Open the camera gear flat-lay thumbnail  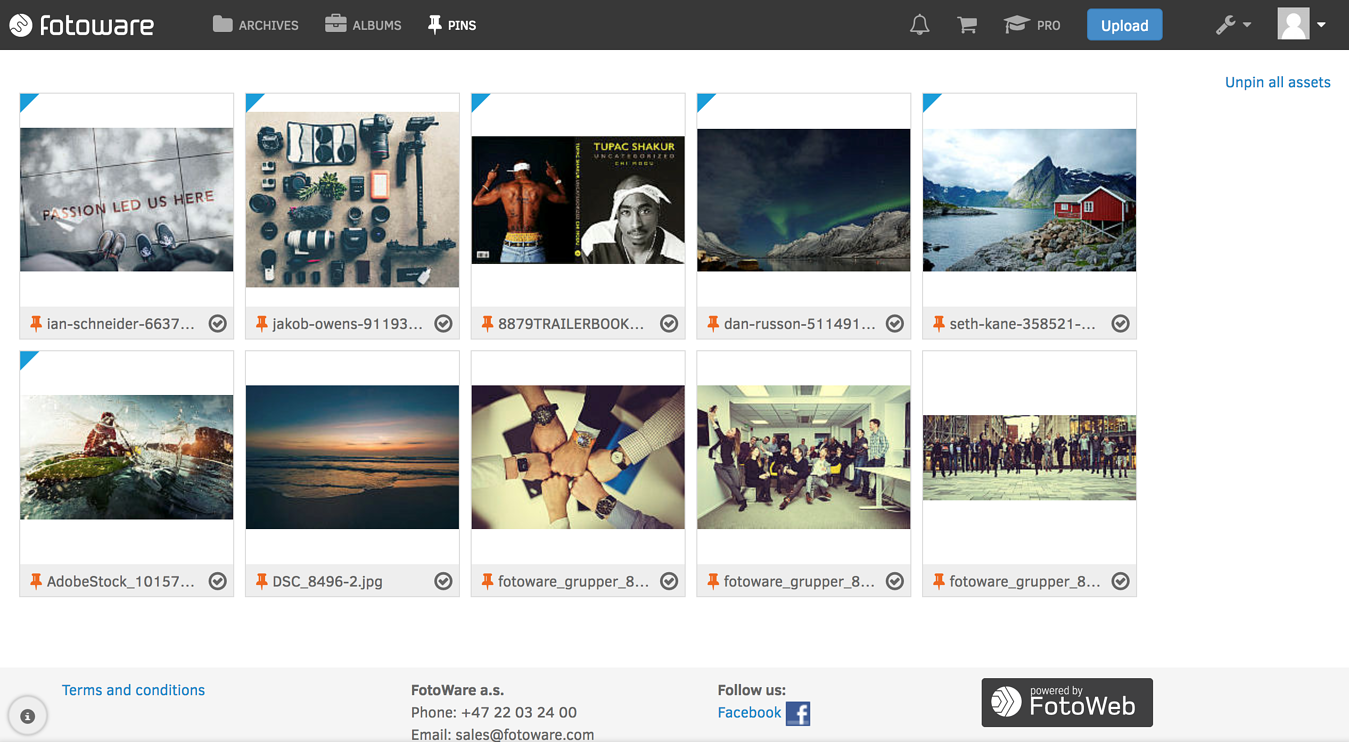352,200
